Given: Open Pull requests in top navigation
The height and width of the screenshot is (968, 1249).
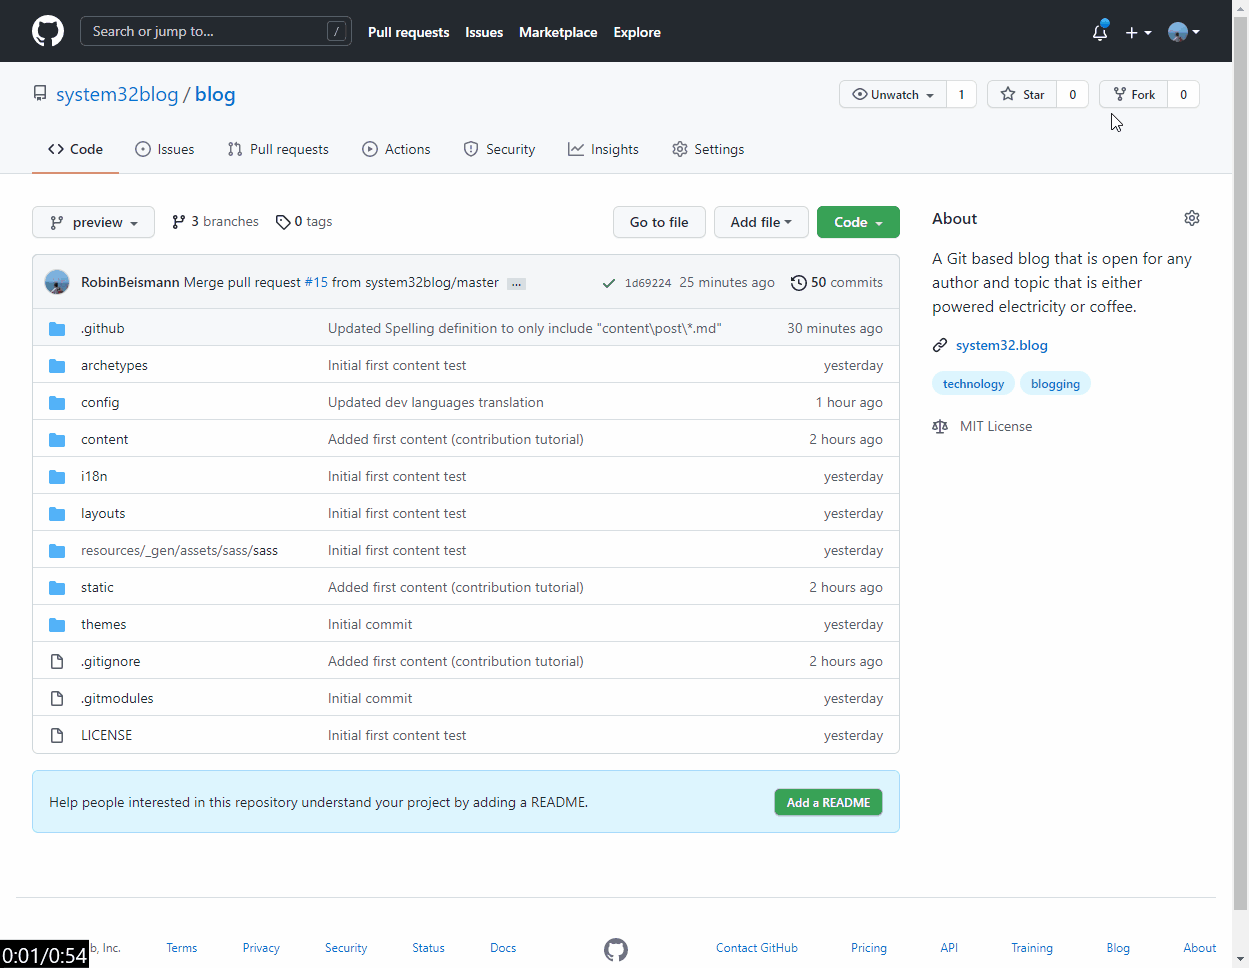Looking at the screenshot, I should pos(408,32).
